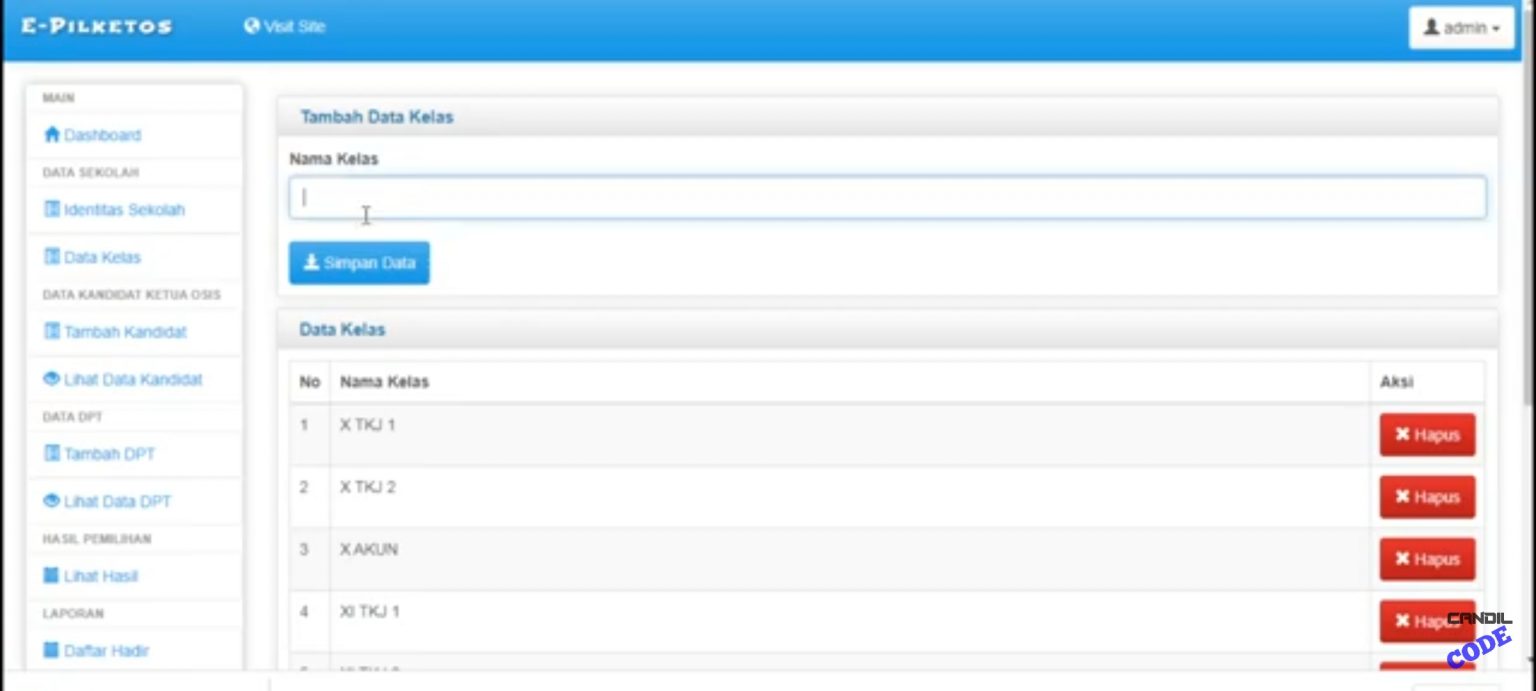Click the upload icon inside Simpan Data button

[311, 263]
